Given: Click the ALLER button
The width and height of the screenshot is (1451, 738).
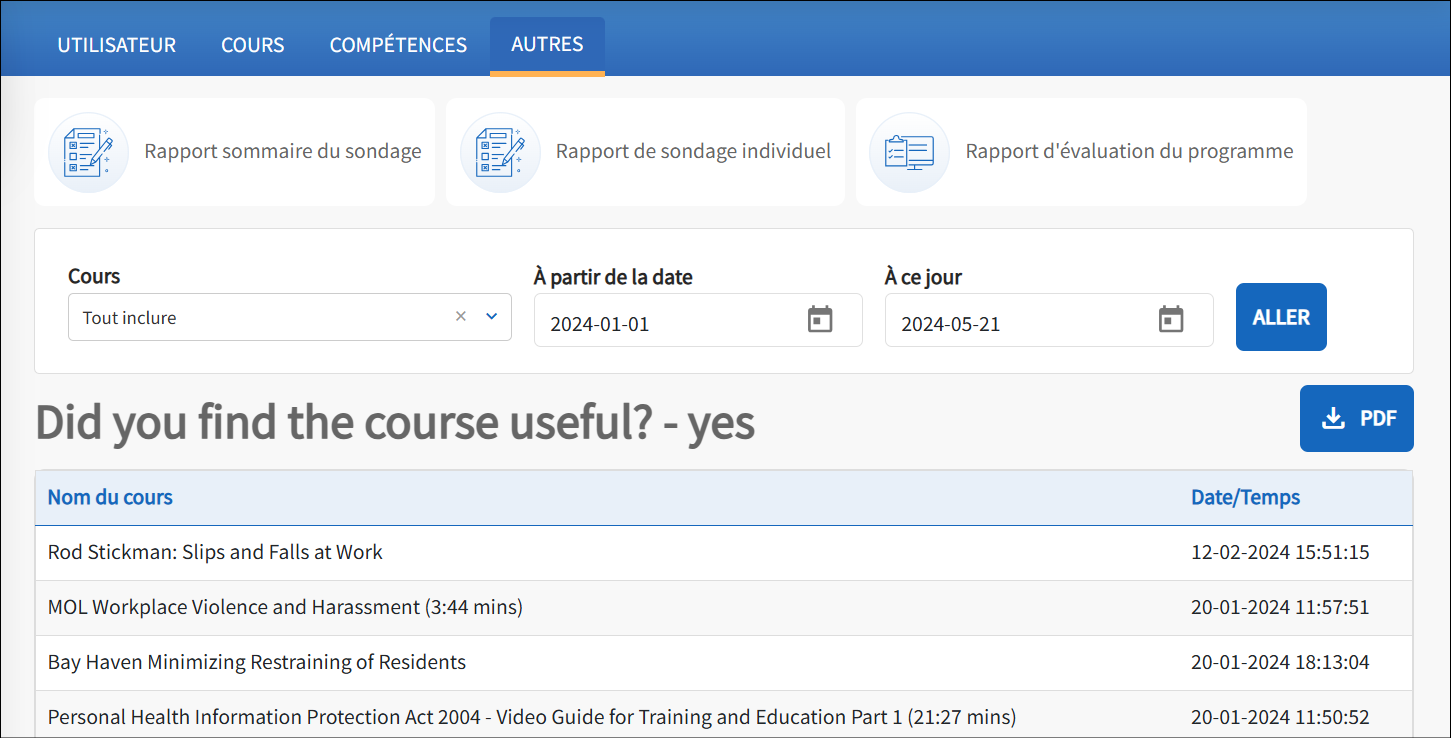Looking at the screenshot, I should (1281, 316).
